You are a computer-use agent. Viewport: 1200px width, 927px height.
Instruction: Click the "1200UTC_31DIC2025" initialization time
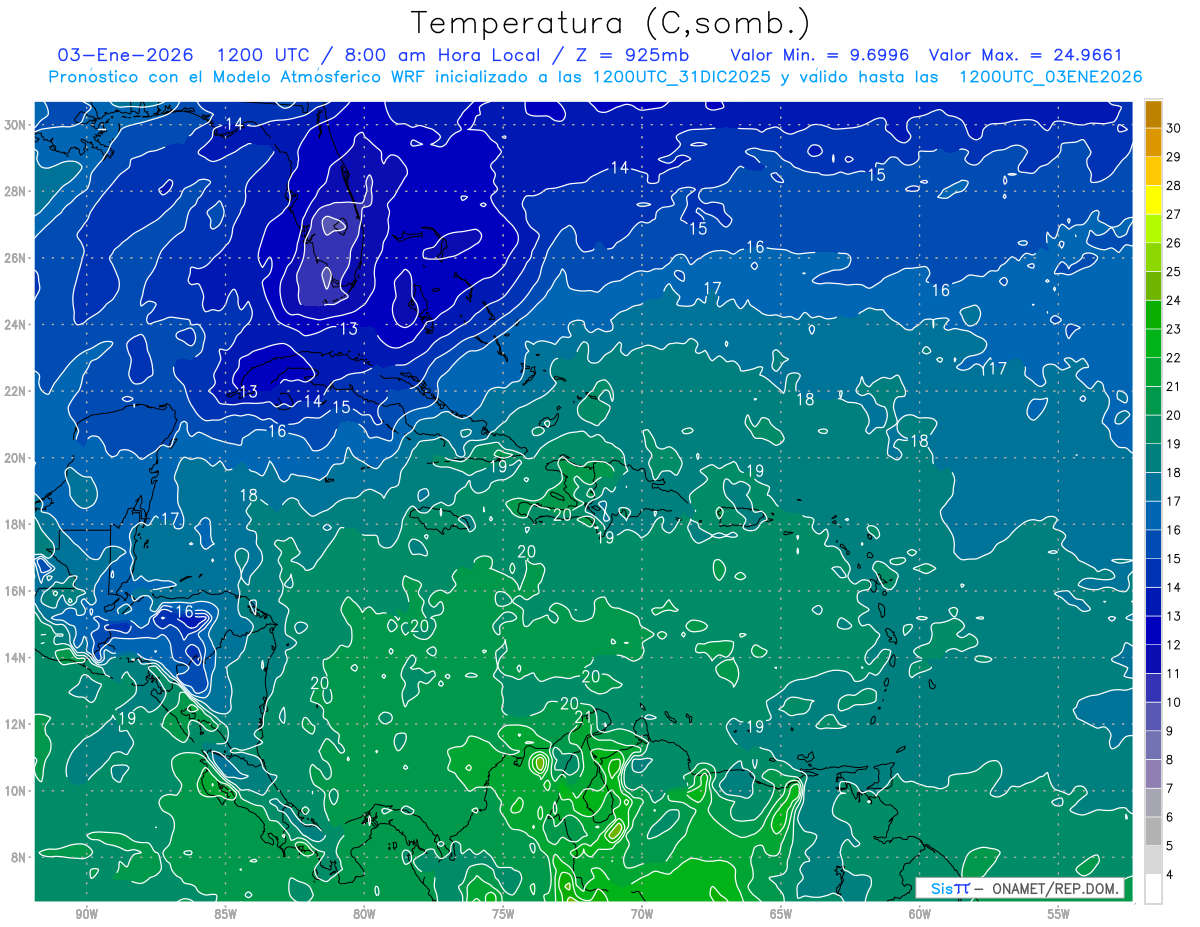(x=682, y=77)
